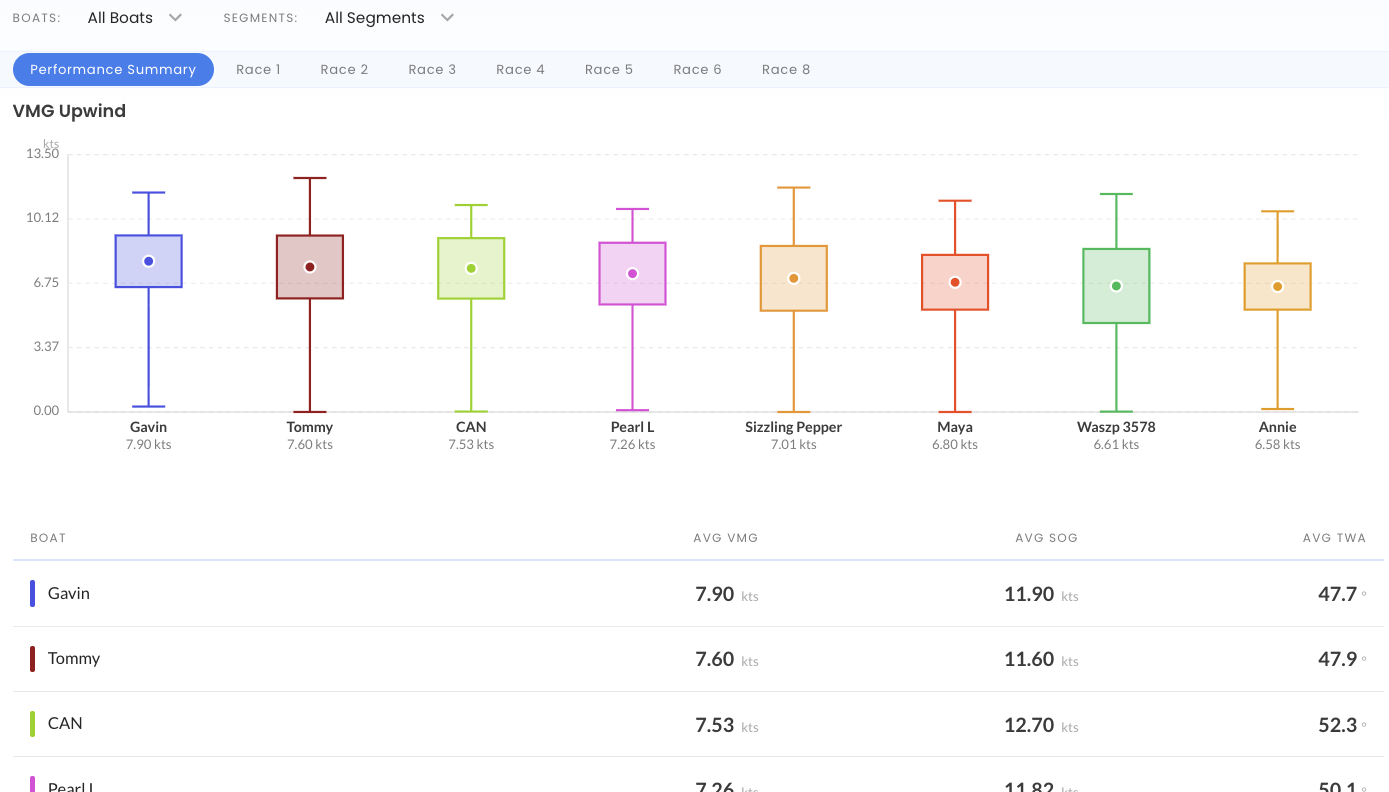The width and height of the screenshot is (1389, 792).
Task: Click Gavin's blue mean marker dot
Action: pos(149,261)
